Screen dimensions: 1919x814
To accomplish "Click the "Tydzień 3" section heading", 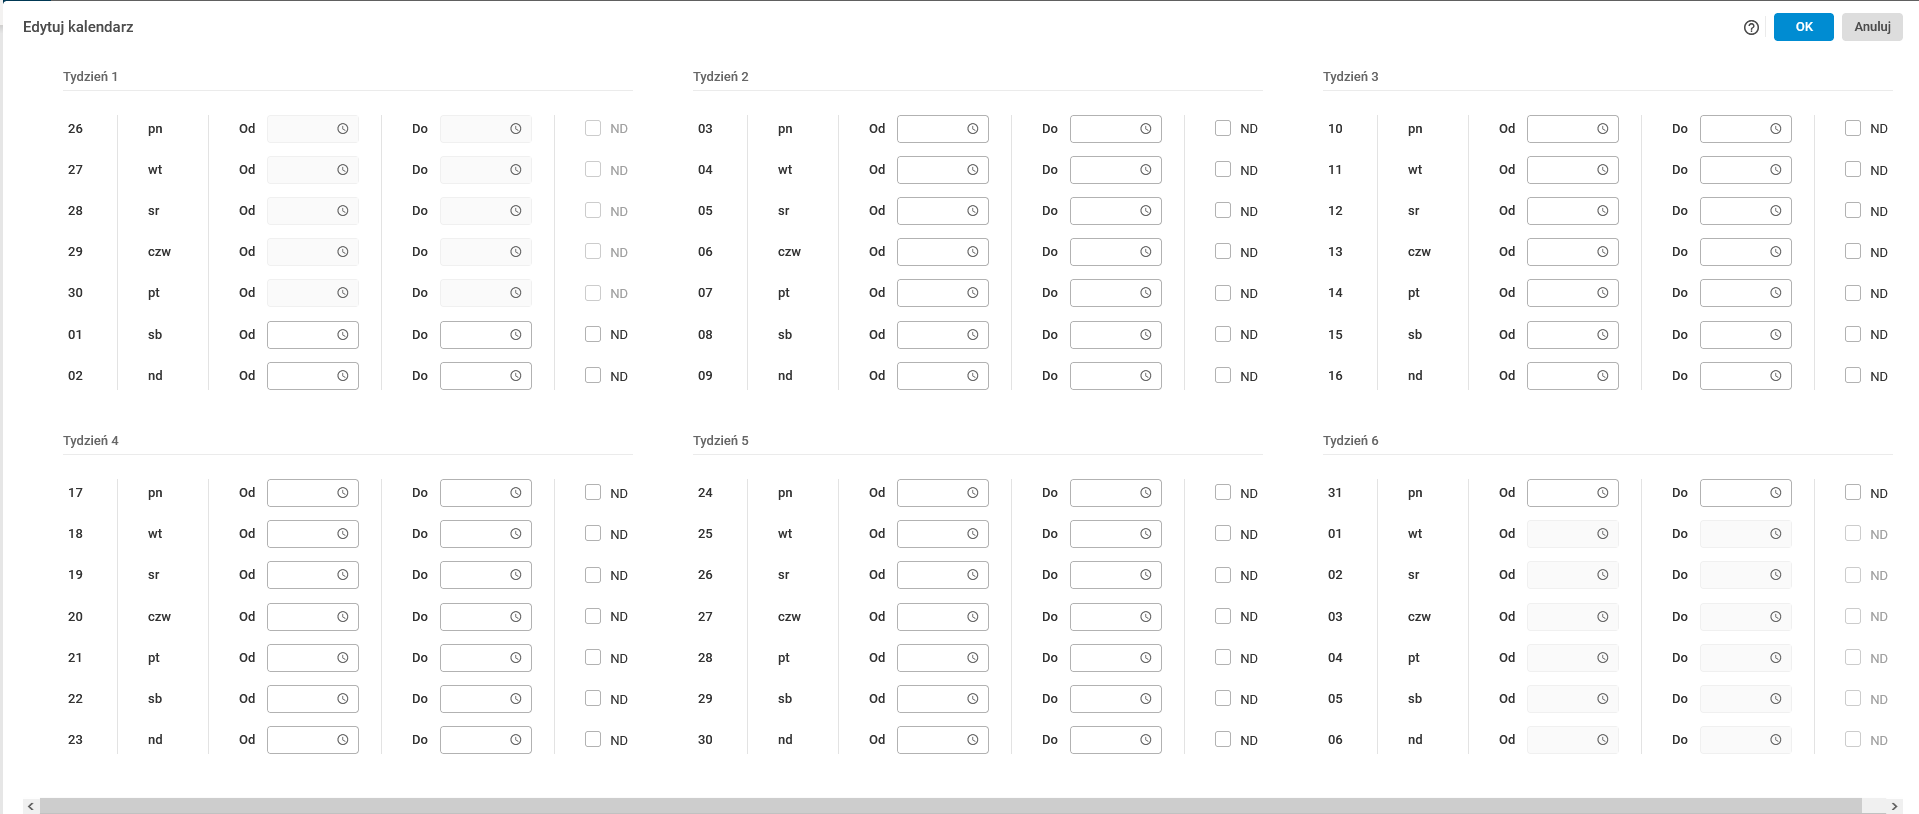I will coord(1350,77).
